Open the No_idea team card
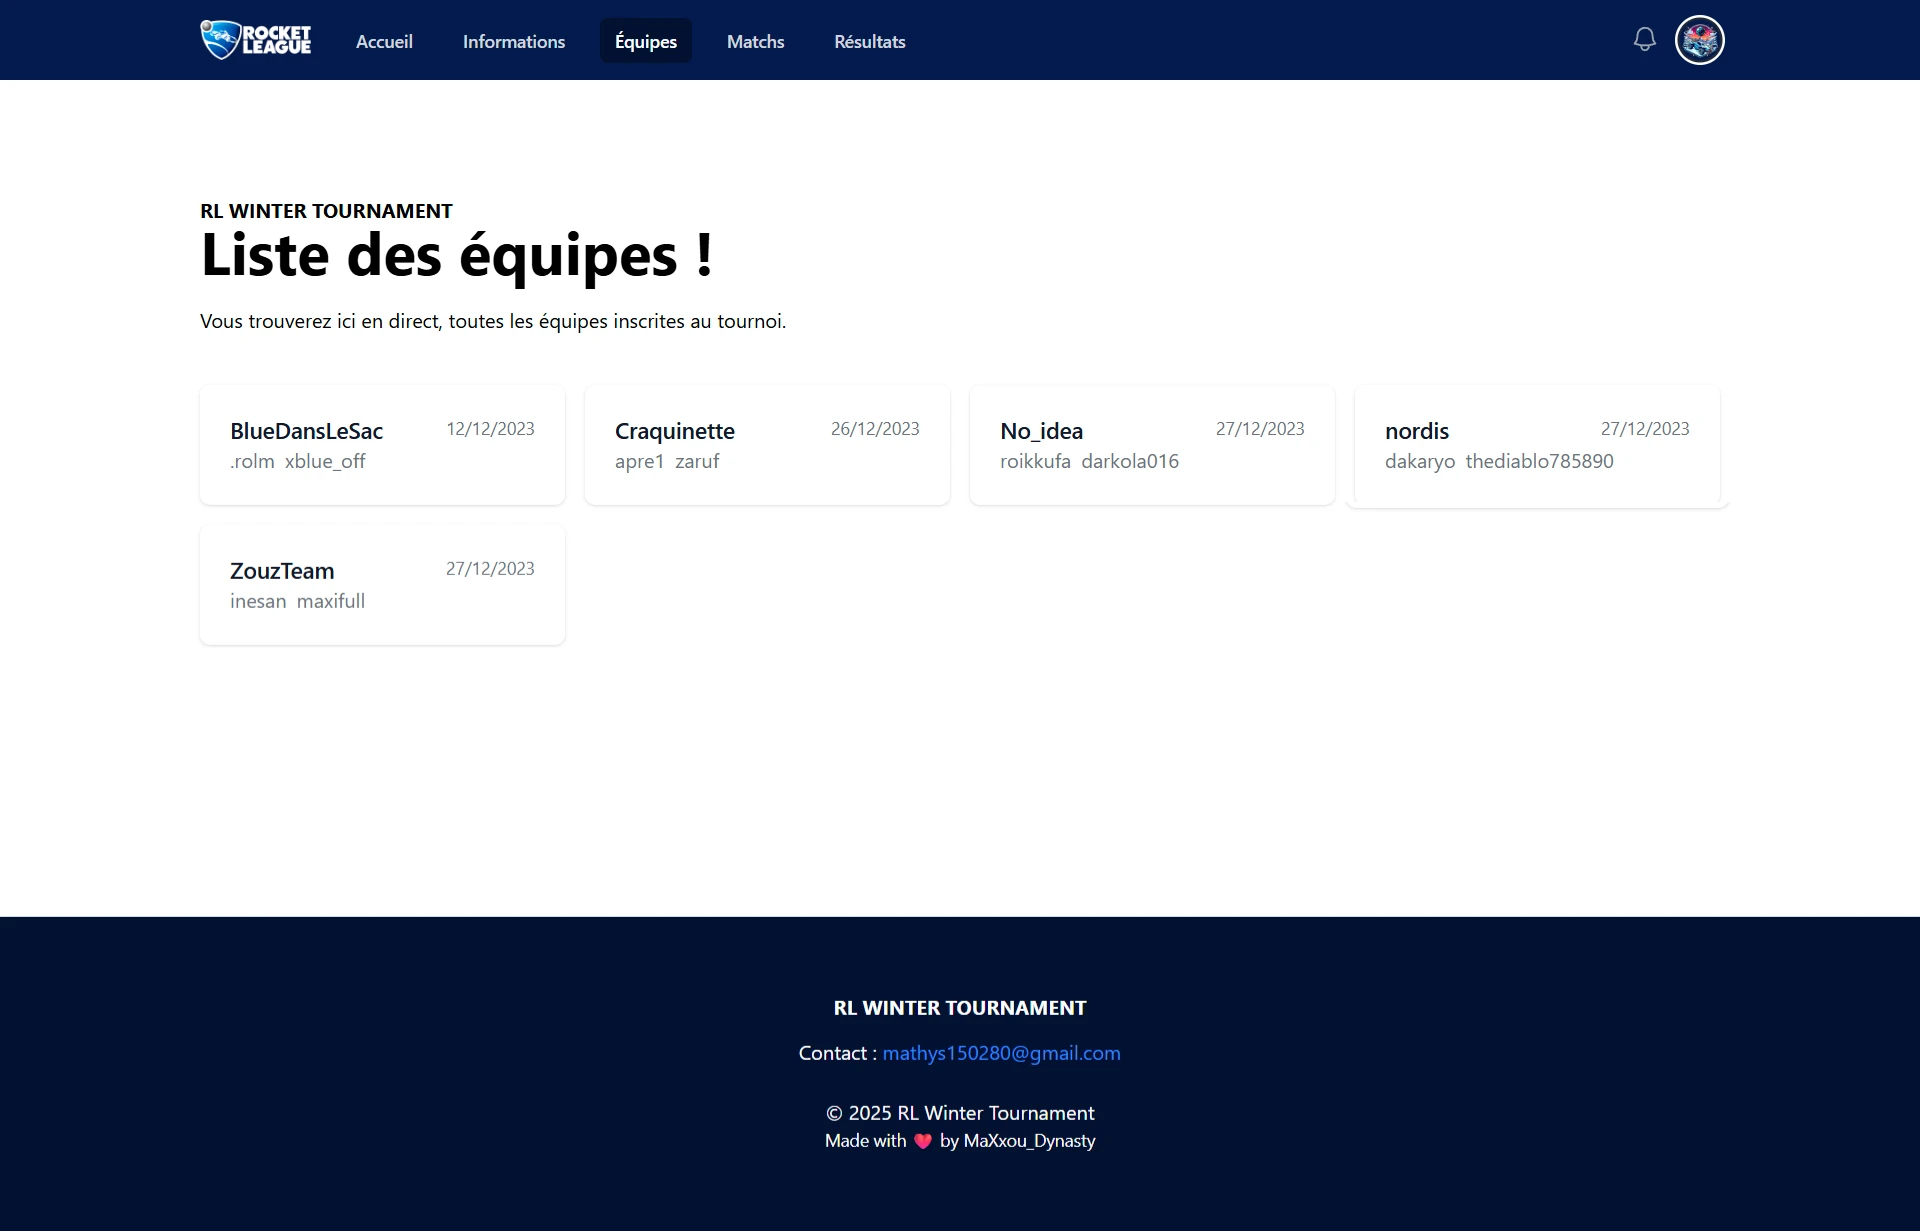This screenshot has width=1920, height=1231. point(1152,445)
